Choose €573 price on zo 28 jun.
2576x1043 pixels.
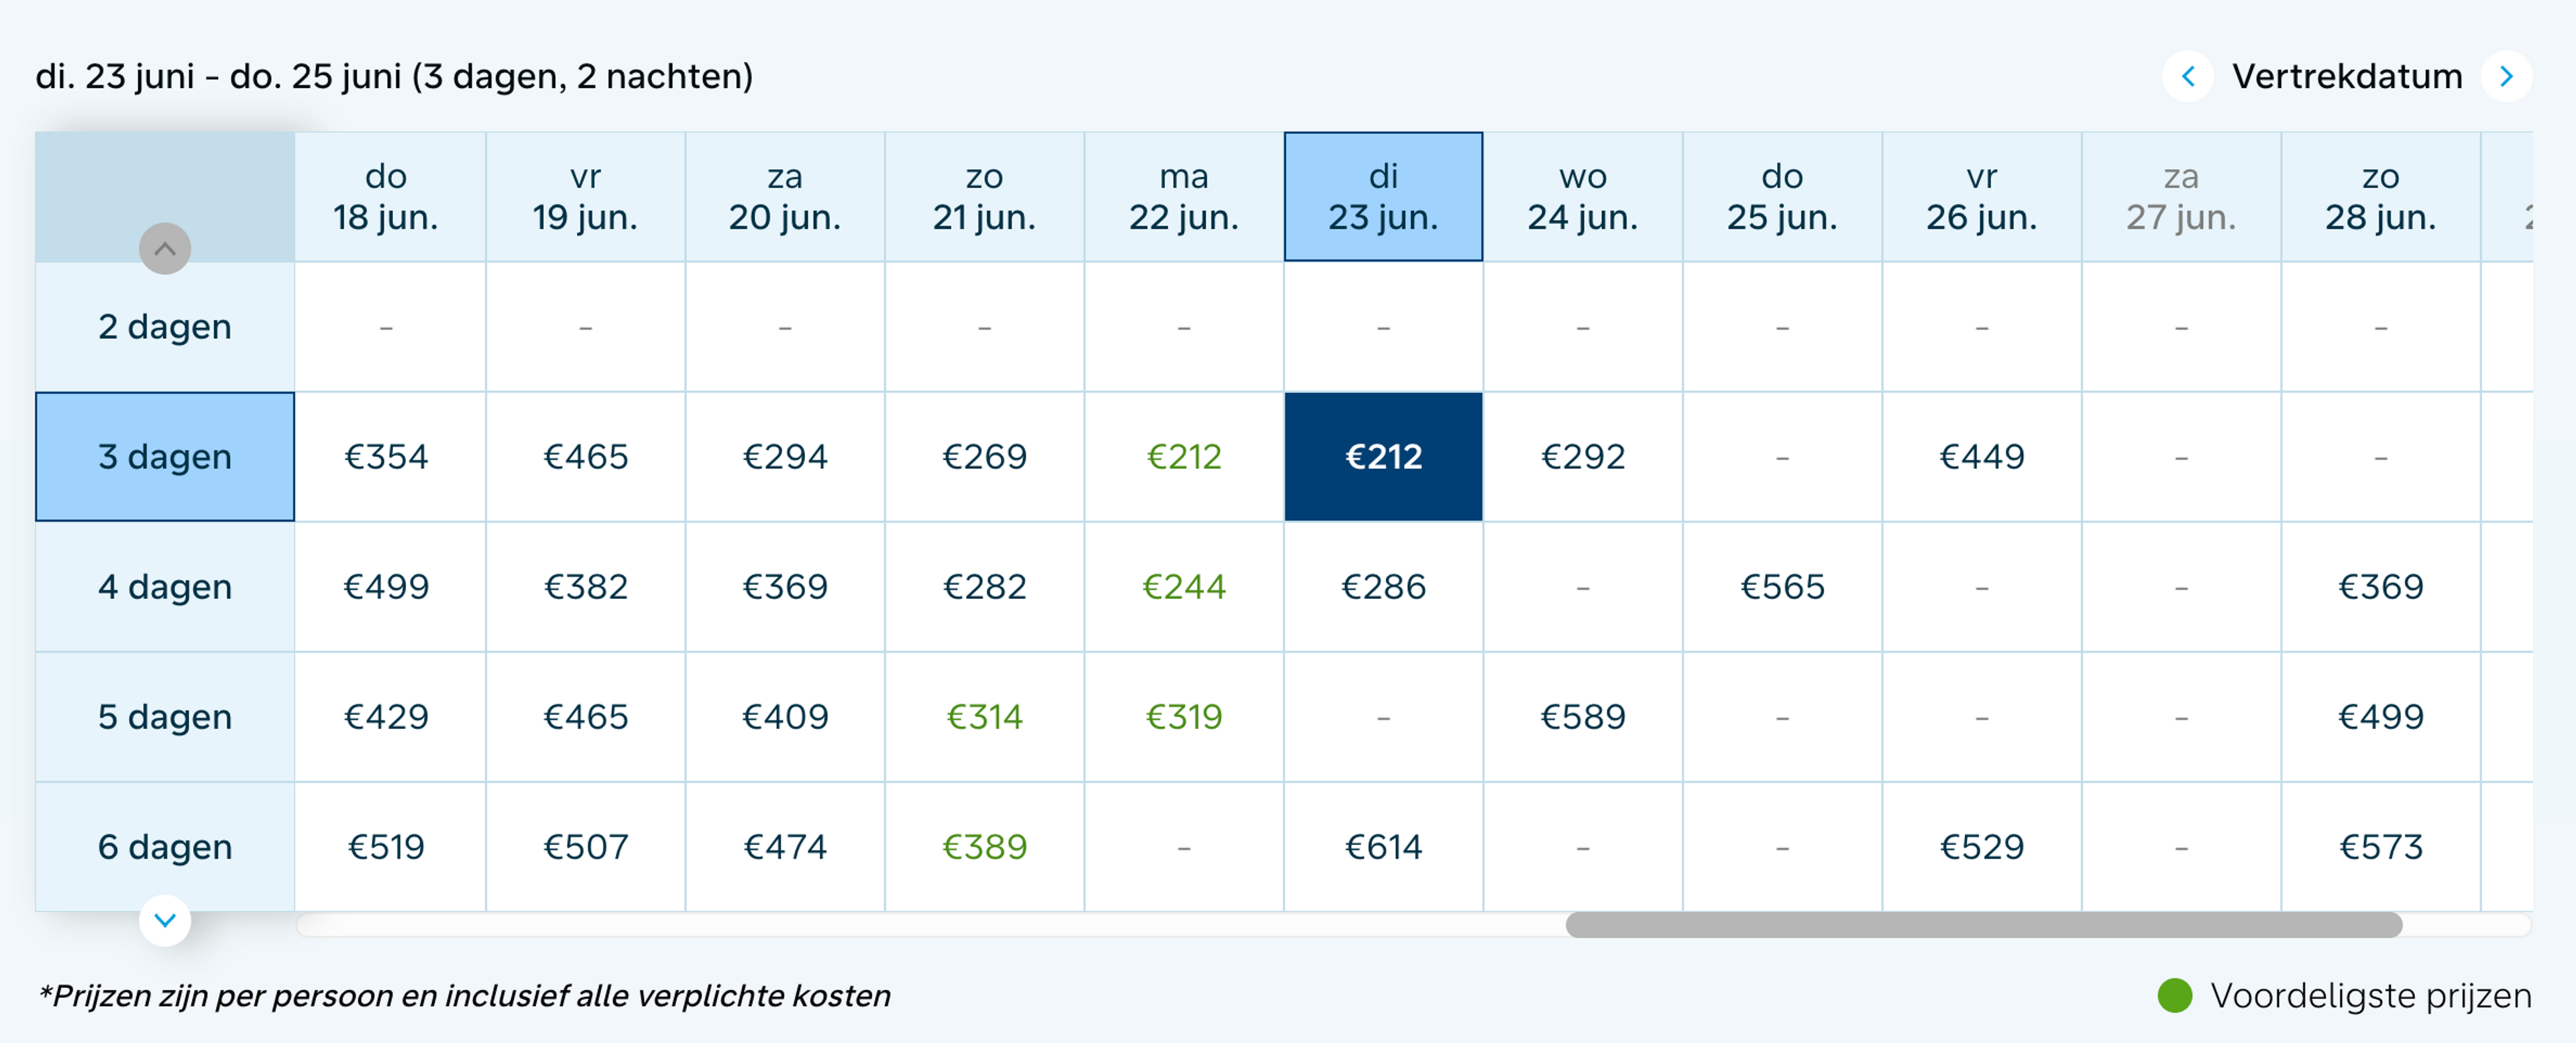pos(2380,847)
